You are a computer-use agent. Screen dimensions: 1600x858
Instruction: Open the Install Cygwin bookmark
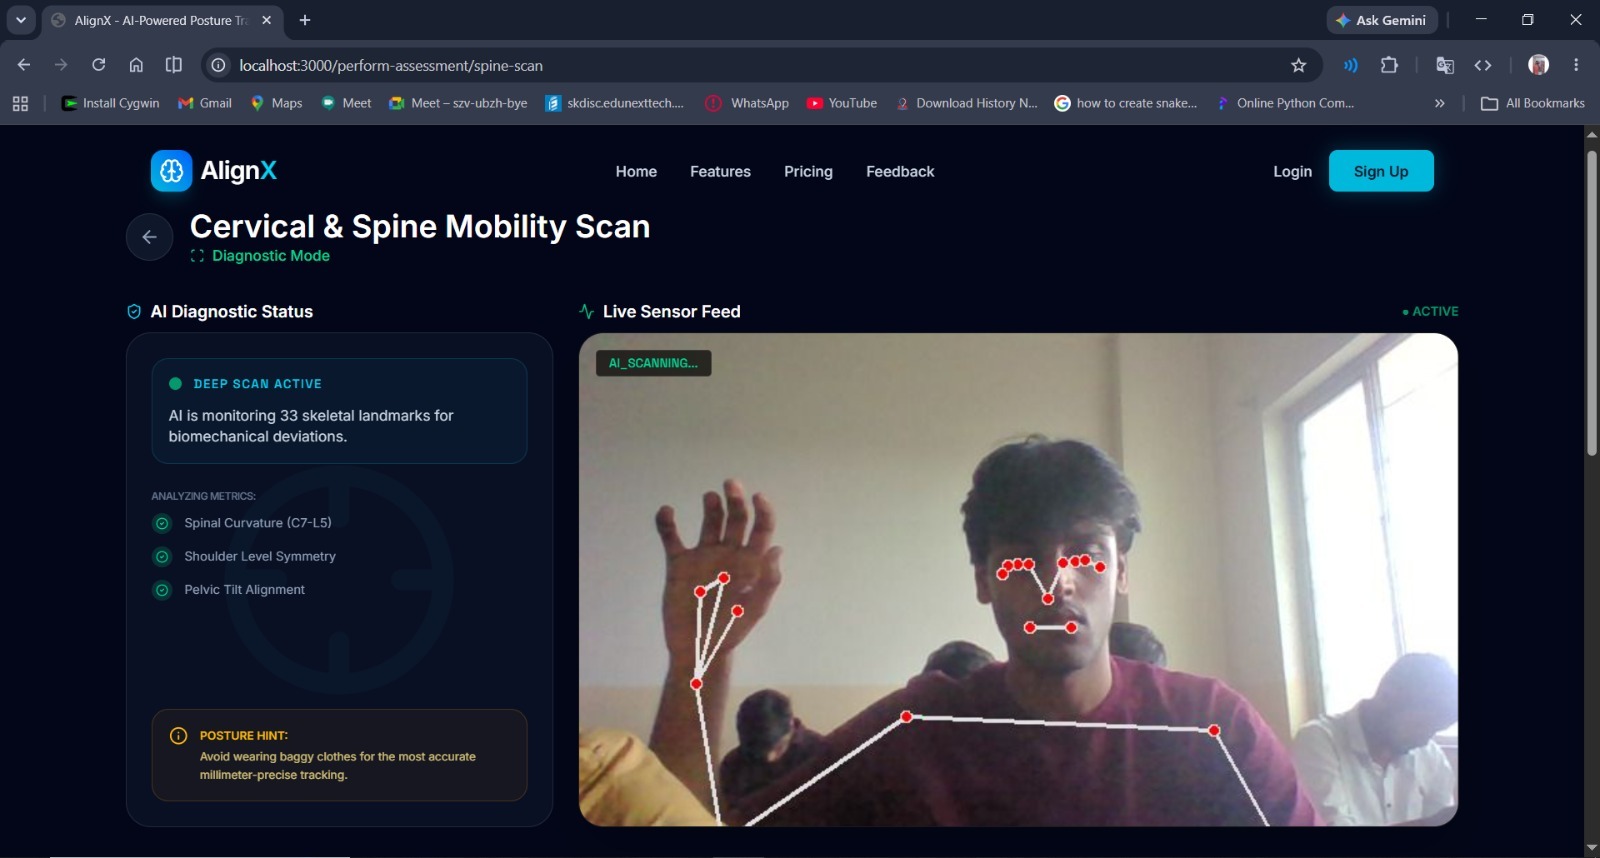coord(111,103)
